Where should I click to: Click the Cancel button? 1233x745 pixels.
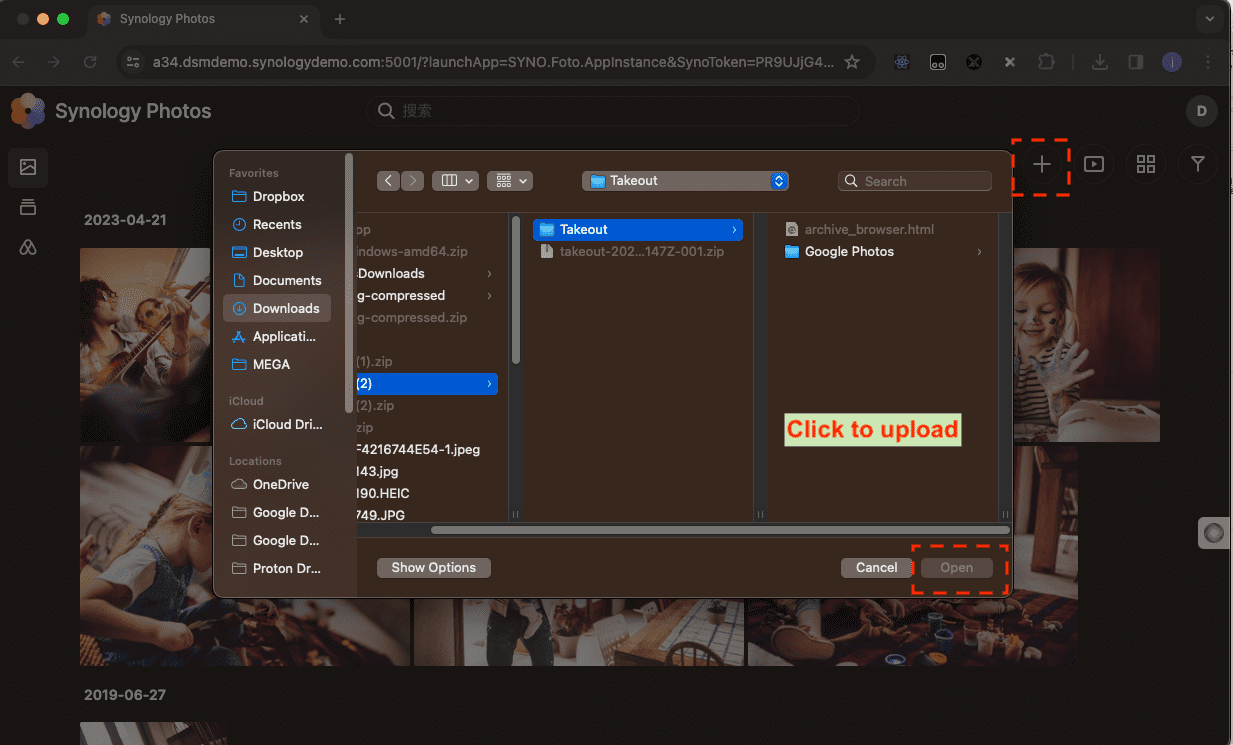pyautogui.click(x=877, y=568)
